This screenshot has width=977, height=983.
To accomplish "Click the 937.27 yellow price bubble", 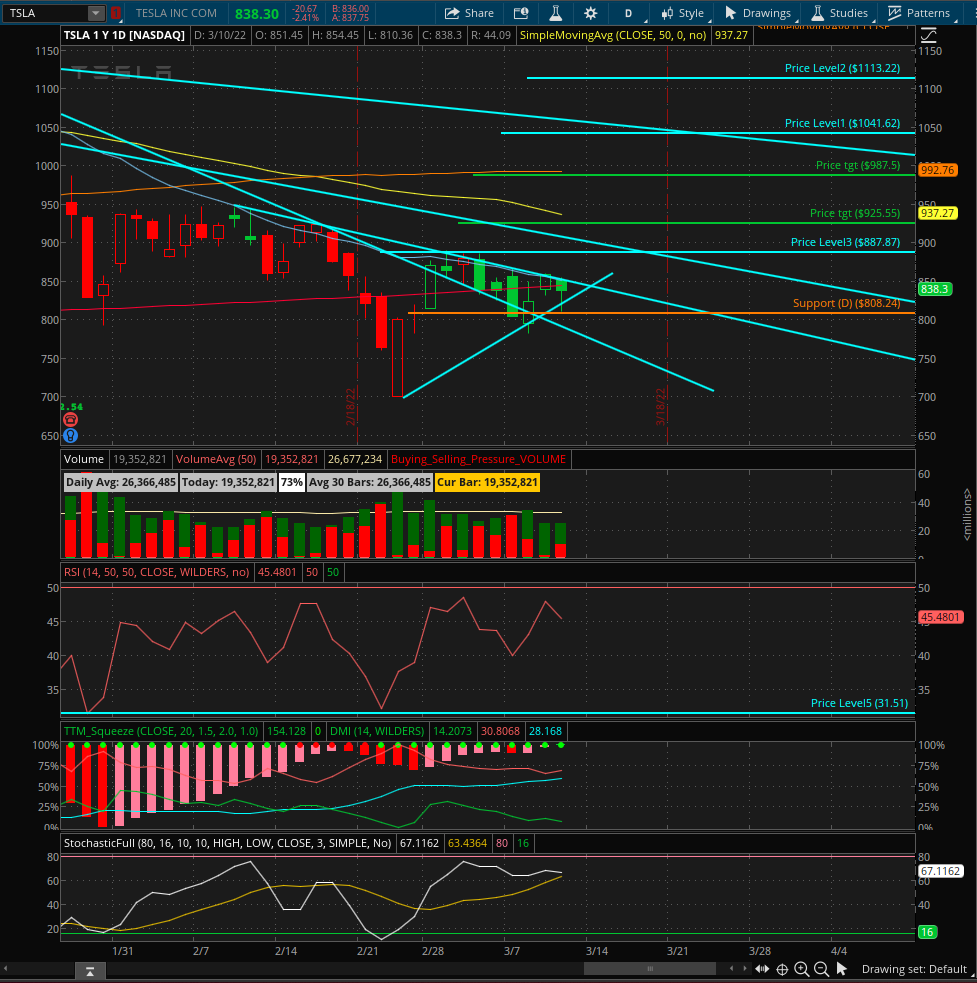I will tap(937, 213).
